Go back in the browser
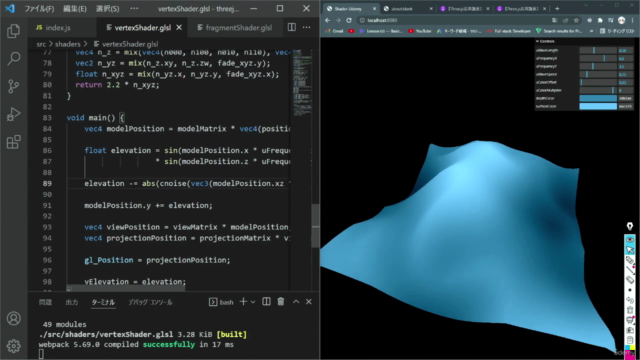The image size is (640, 360). click(x=327, y=20)
